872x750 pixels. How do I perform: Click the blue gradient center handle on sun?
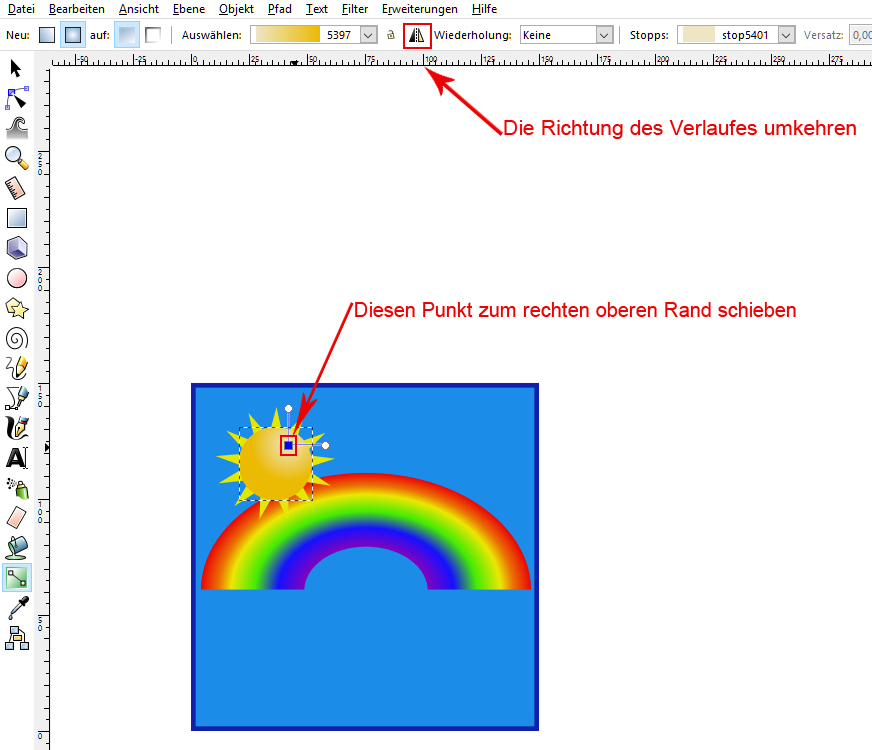click(x=288, y=445)
